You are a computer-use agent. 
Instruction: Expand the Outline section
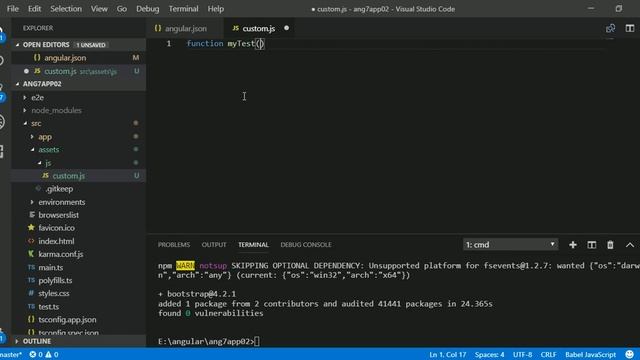coord(78,341)
